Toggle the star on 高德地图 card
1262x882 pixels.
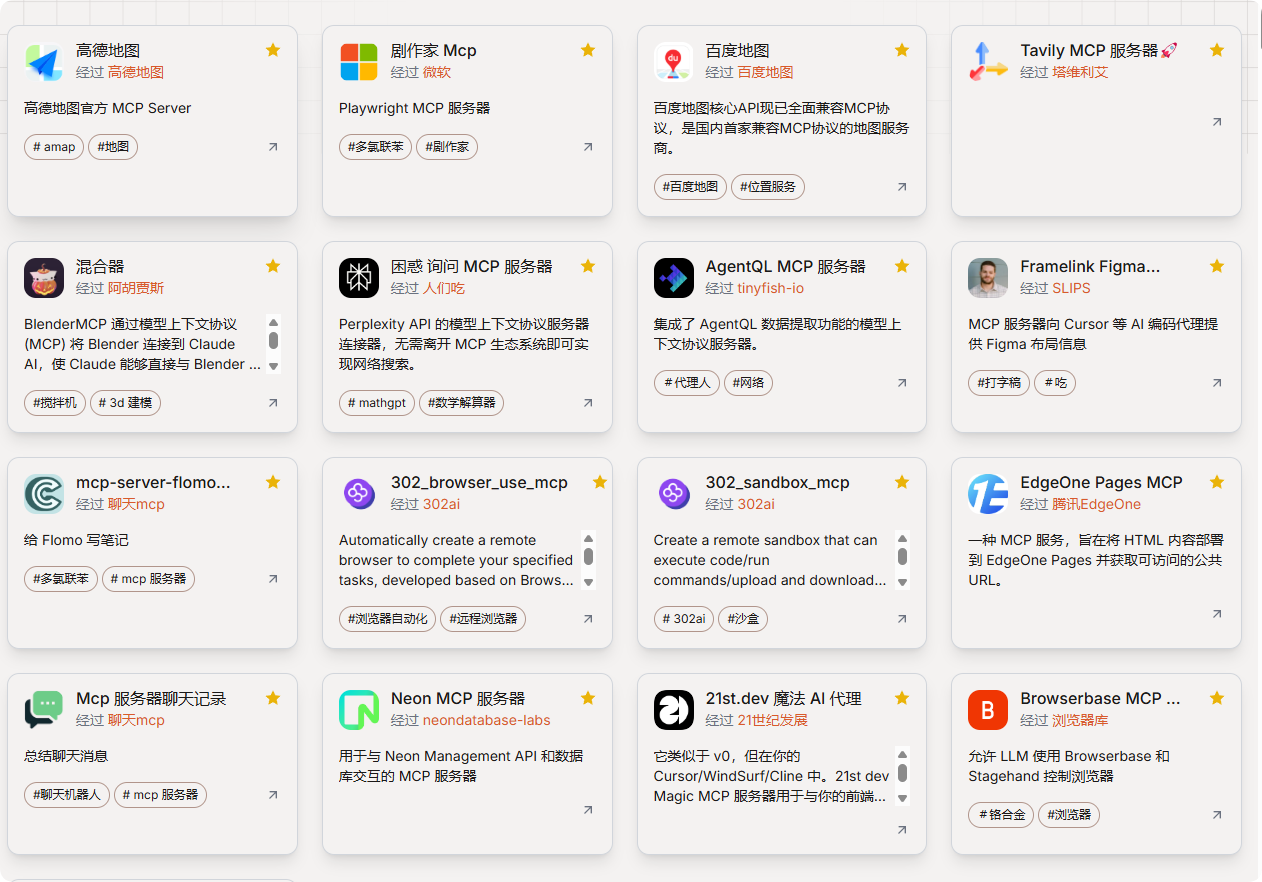pos(273,50)
